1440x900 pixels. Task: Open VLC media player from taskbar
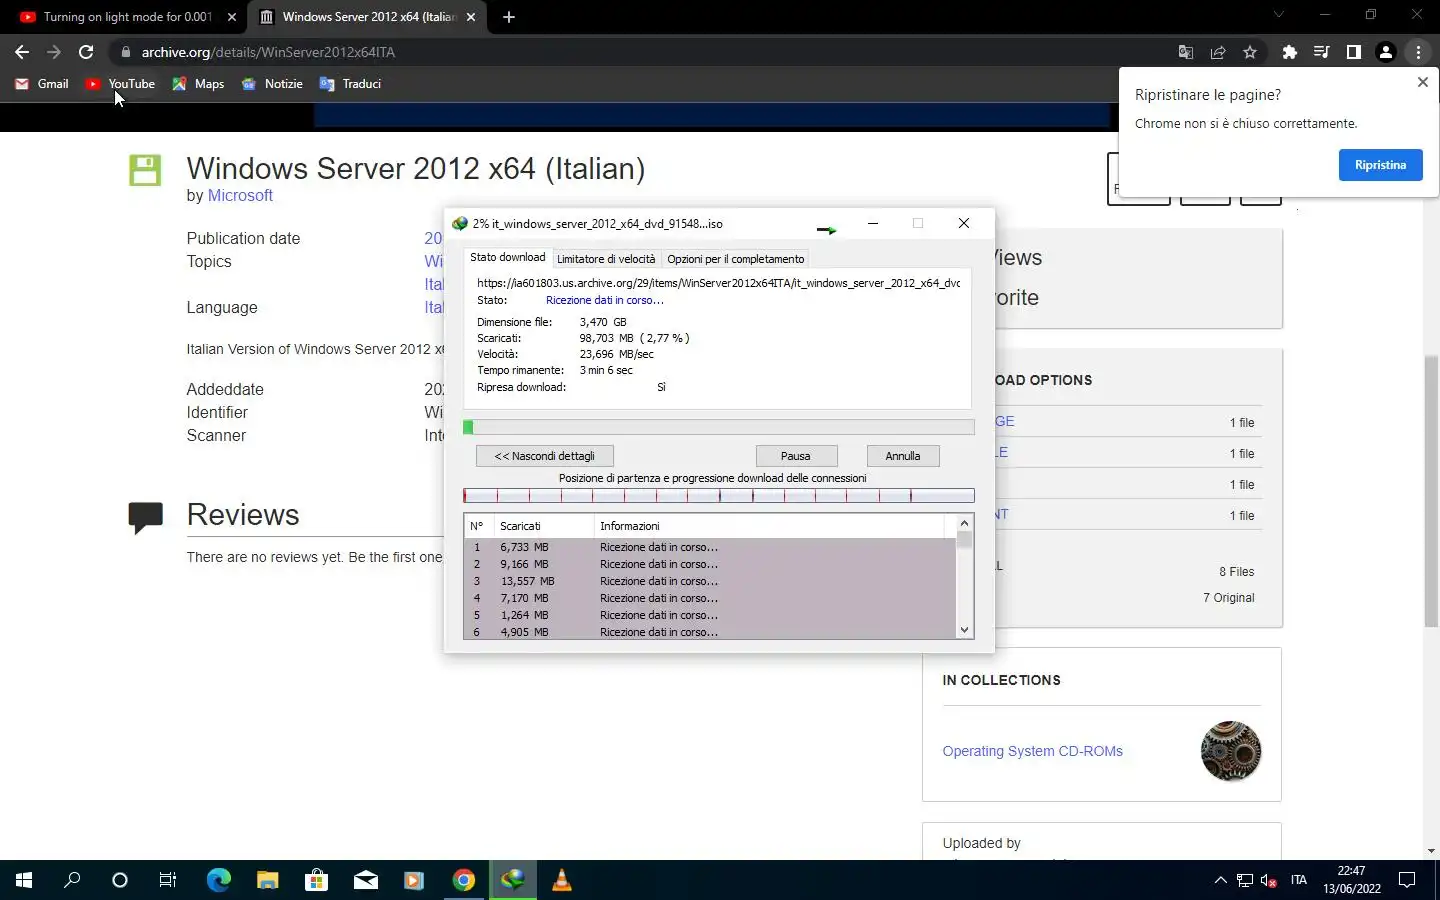[x=561, y=880]
